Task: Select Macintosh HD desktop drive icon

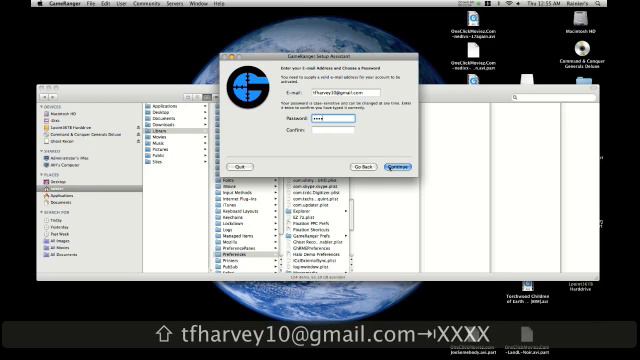Action: 580,19
